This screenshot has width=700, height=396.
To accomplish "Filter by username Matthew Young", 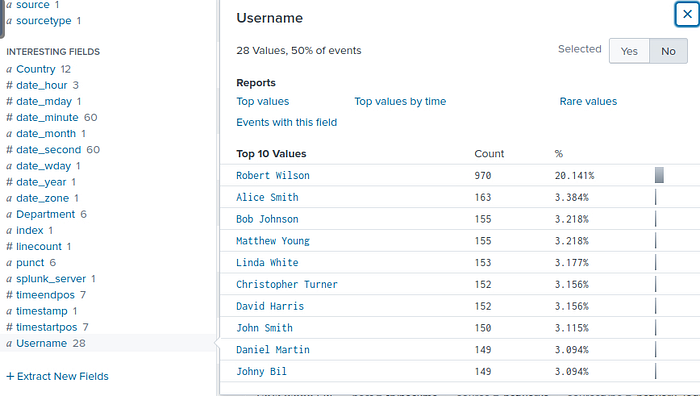I will coord(273,241).
